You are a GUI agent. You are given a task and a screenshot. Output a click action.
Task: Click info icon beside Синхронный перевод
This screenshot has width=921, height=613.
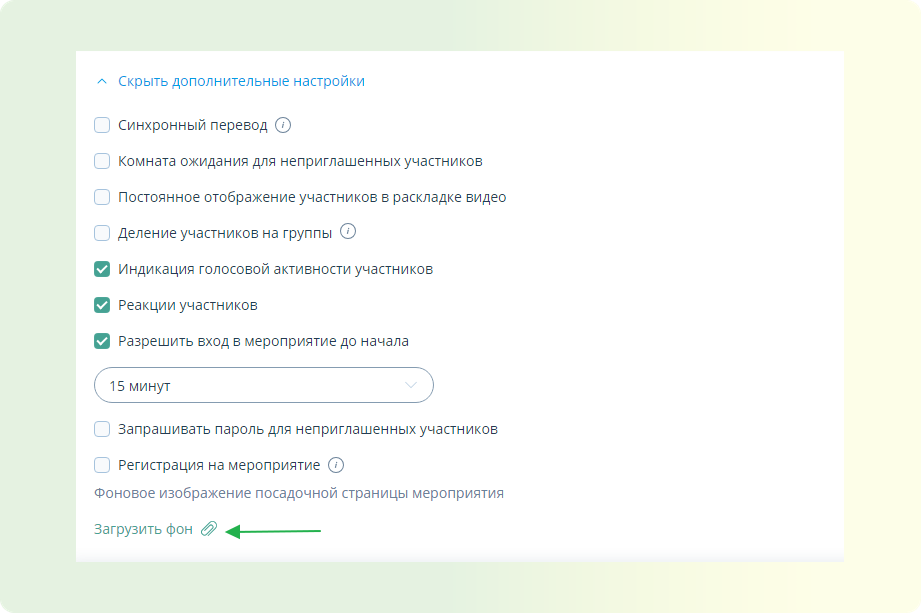coord(283,125)
